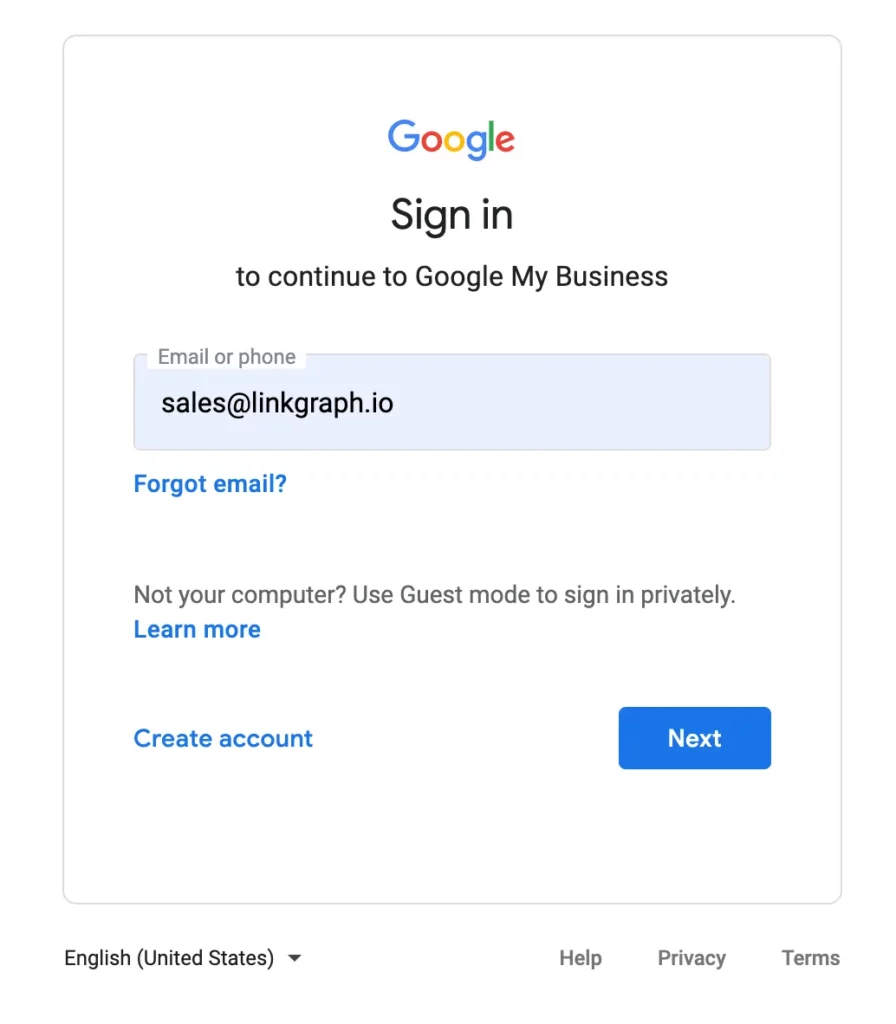The width and height of the screenshot is (896, 1024).
Task: Click the Create account link
Action: (x=223, y=738)
